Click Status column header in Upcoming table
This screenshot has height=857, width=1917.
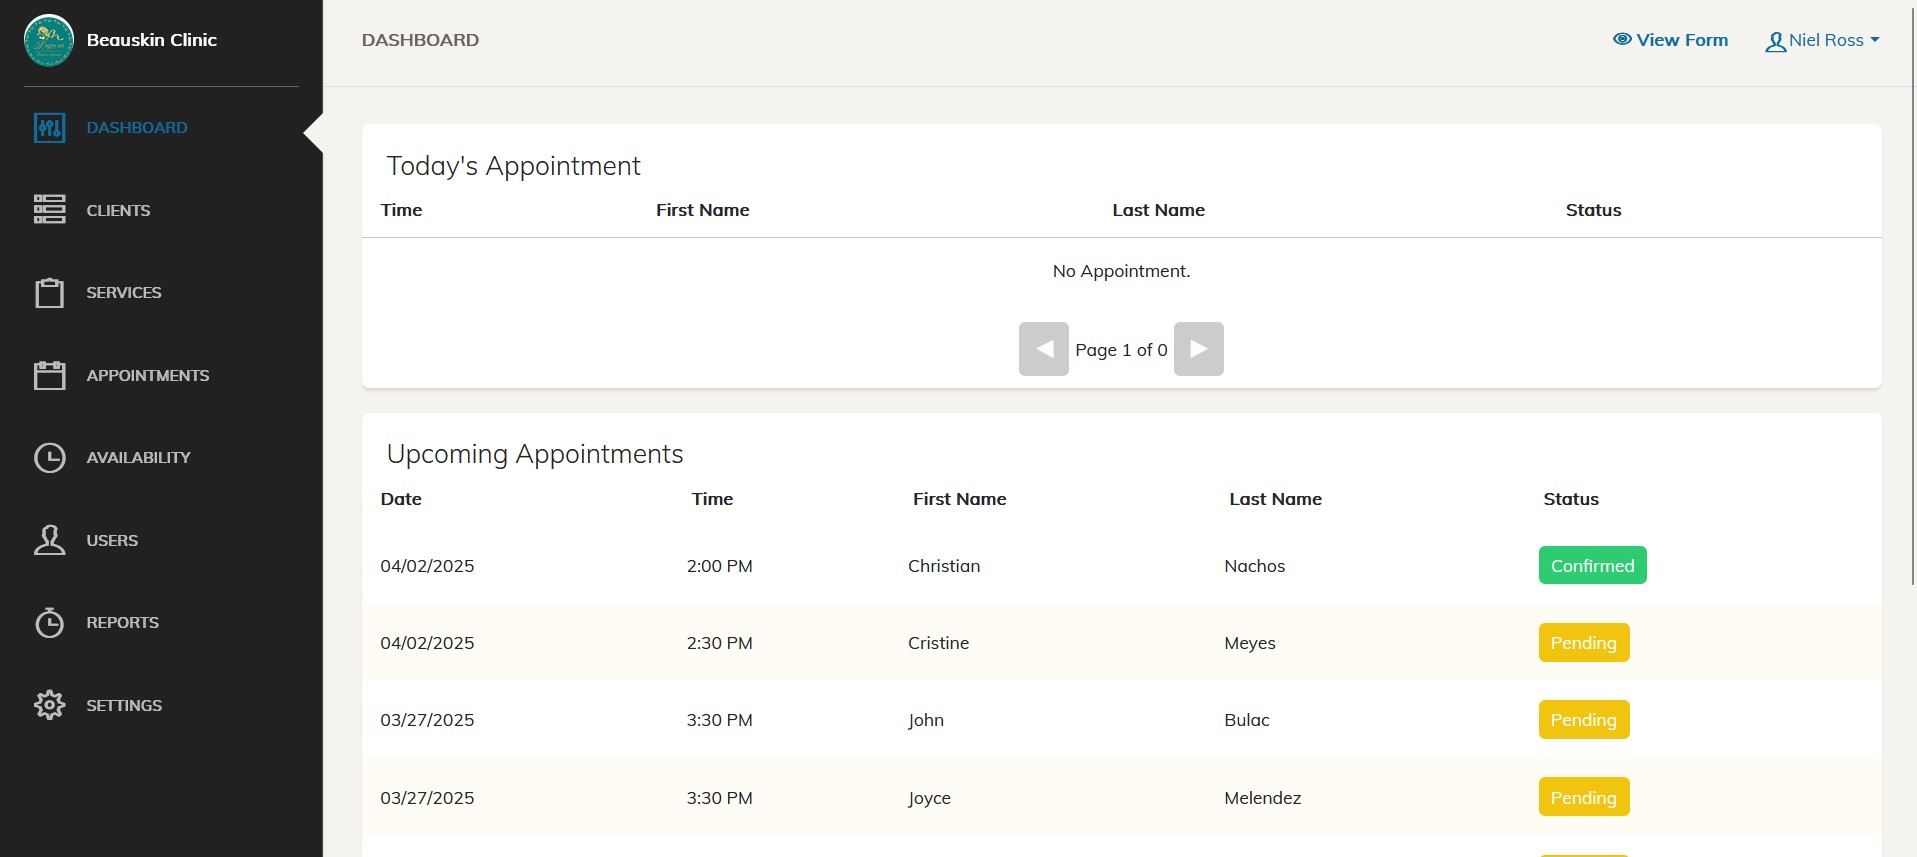click(1571, 499)
